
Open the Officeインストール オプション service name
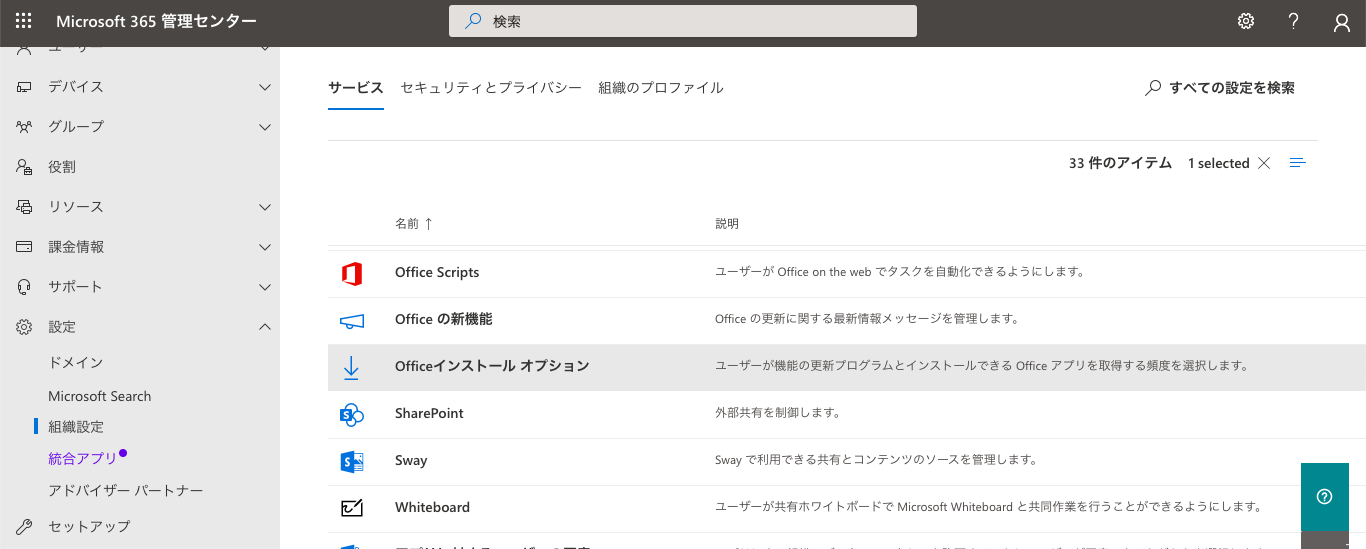click(492, 366)
